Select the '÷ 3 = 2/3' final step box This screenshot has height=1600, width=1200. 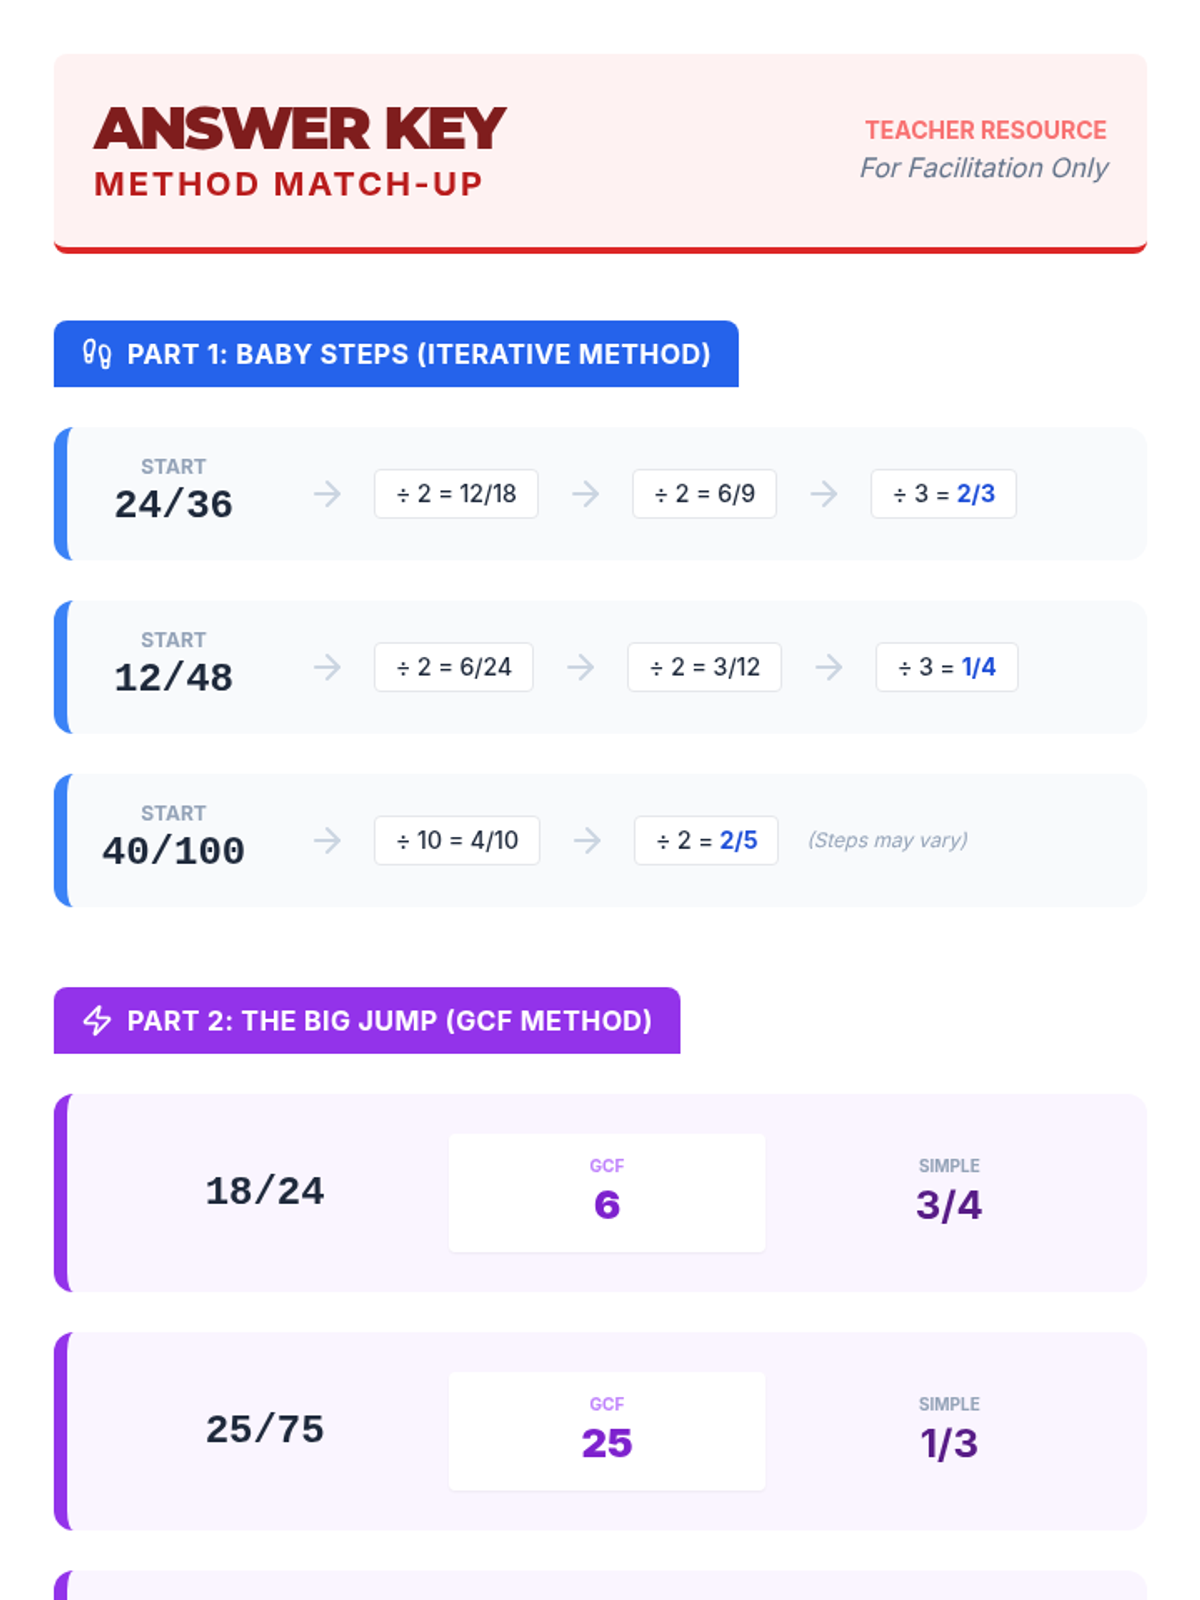coord(944,494)
